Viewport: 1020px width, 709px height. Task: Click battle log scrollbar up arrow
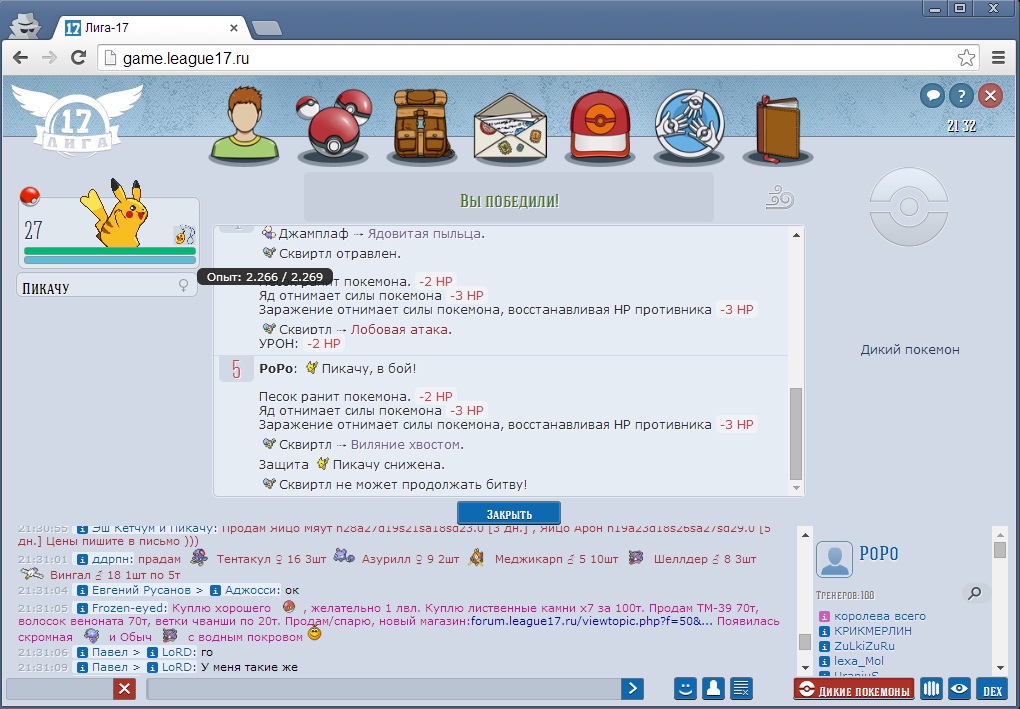tap(796, 235)
